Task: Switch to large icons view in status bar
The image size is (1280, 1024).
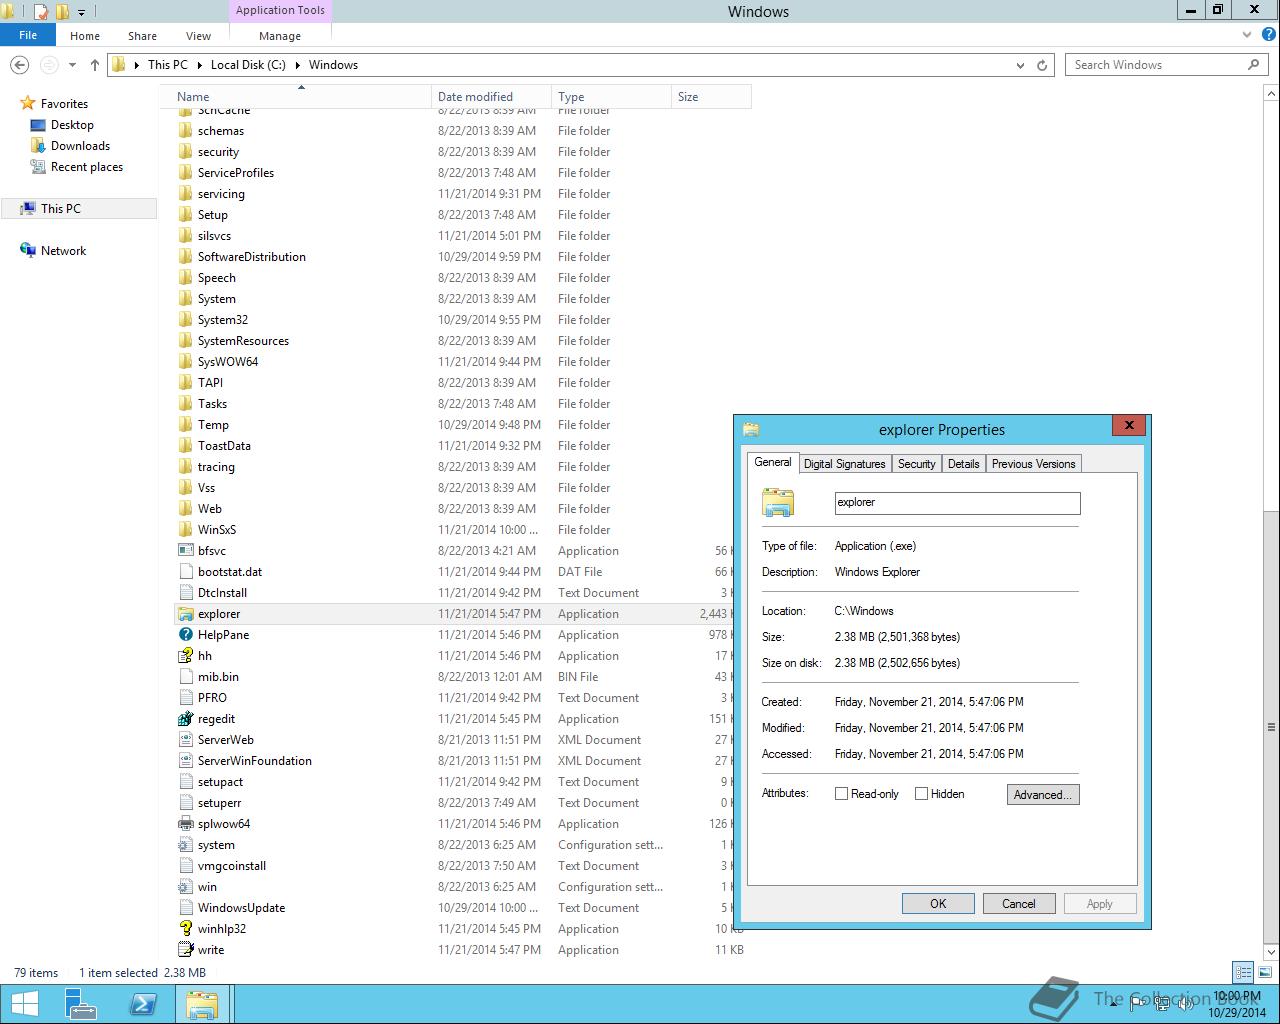Action: [1264, 972]
